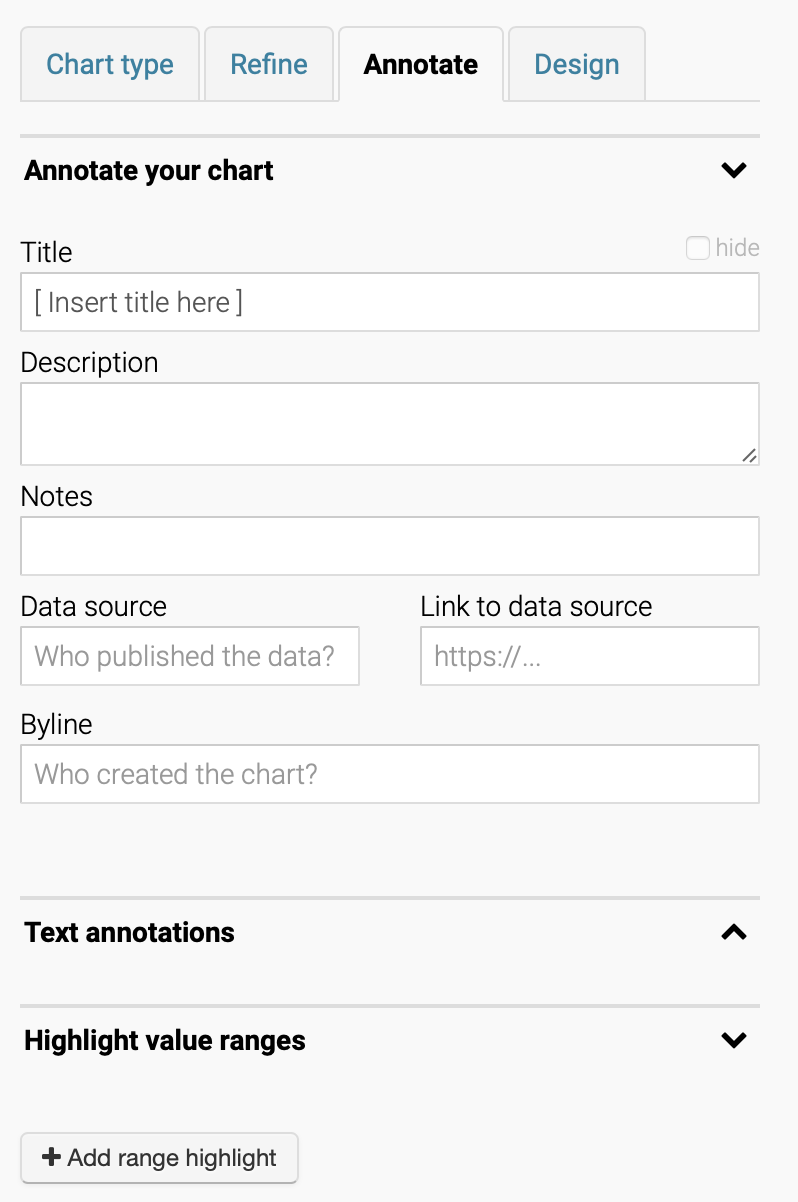
Task: Click into the Notes field
Action: point(390,546)
